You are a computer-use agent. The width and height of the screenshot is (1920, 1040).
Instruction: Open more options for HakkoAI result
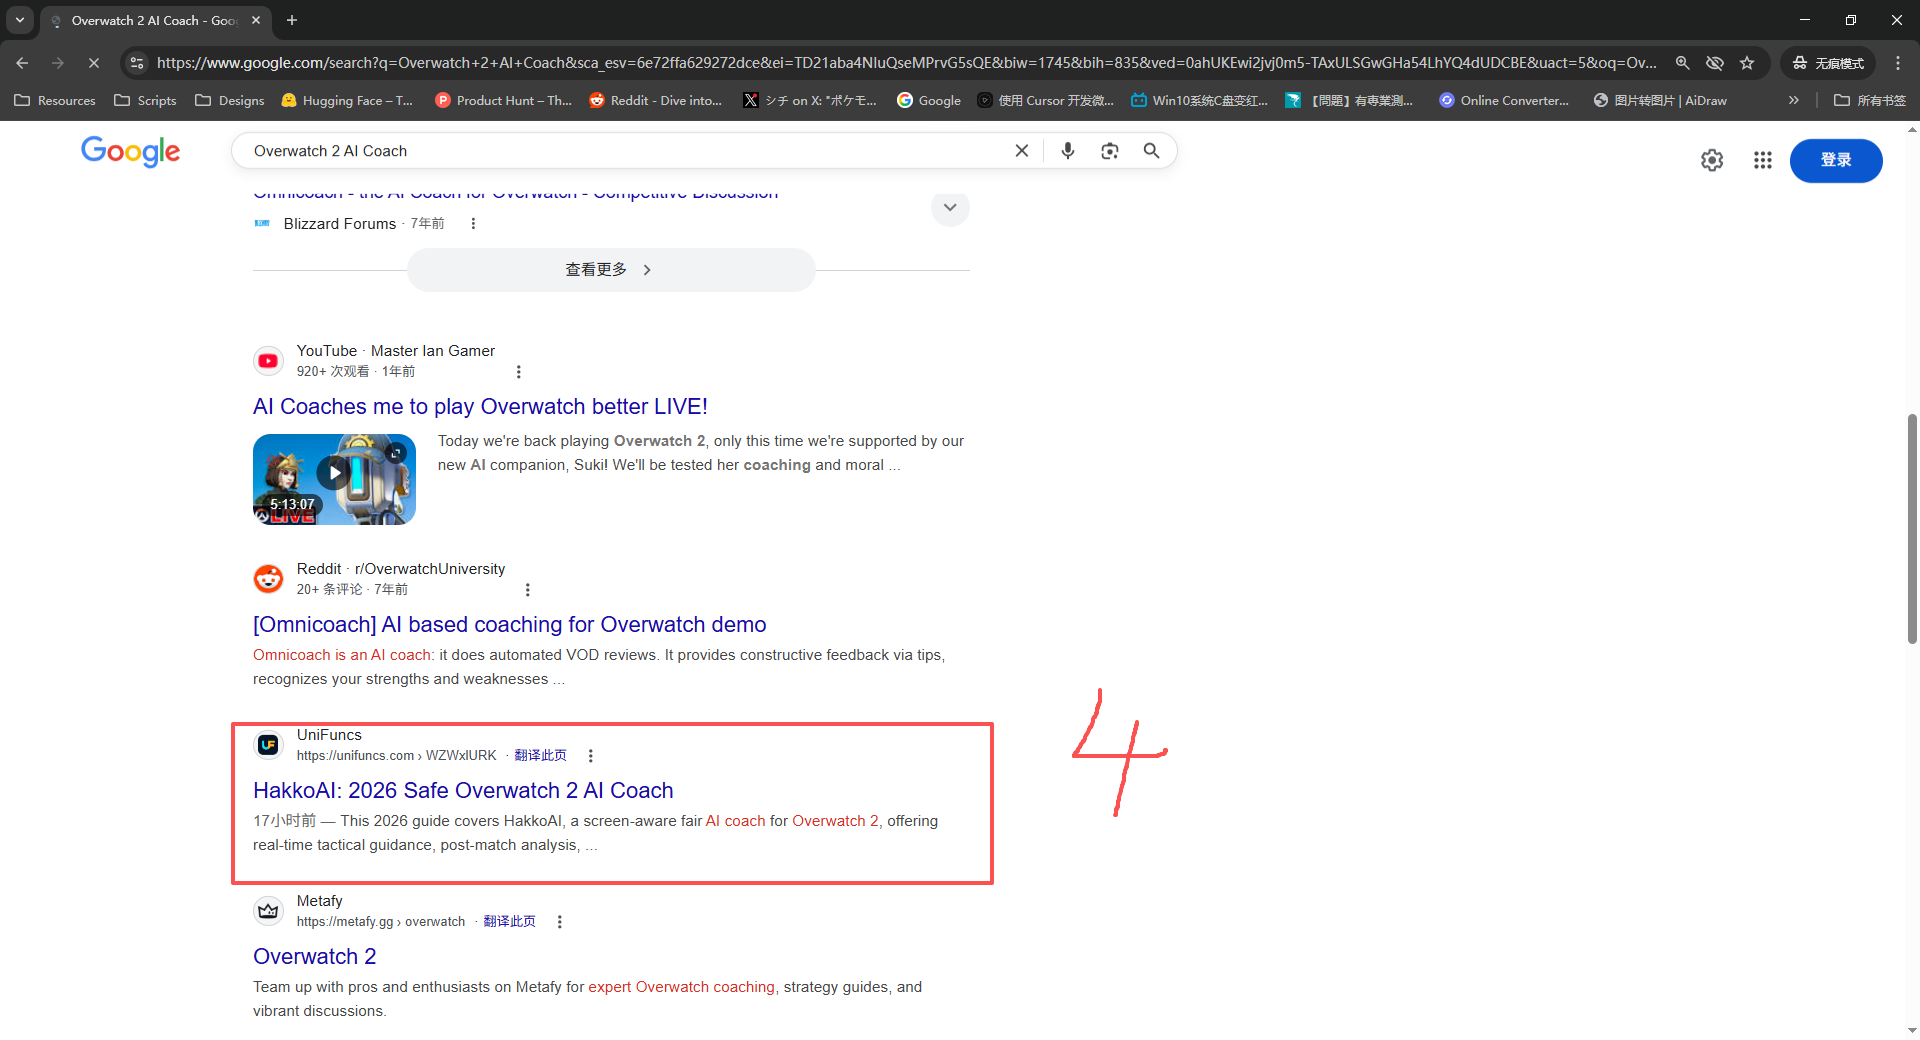click(591, 756)
